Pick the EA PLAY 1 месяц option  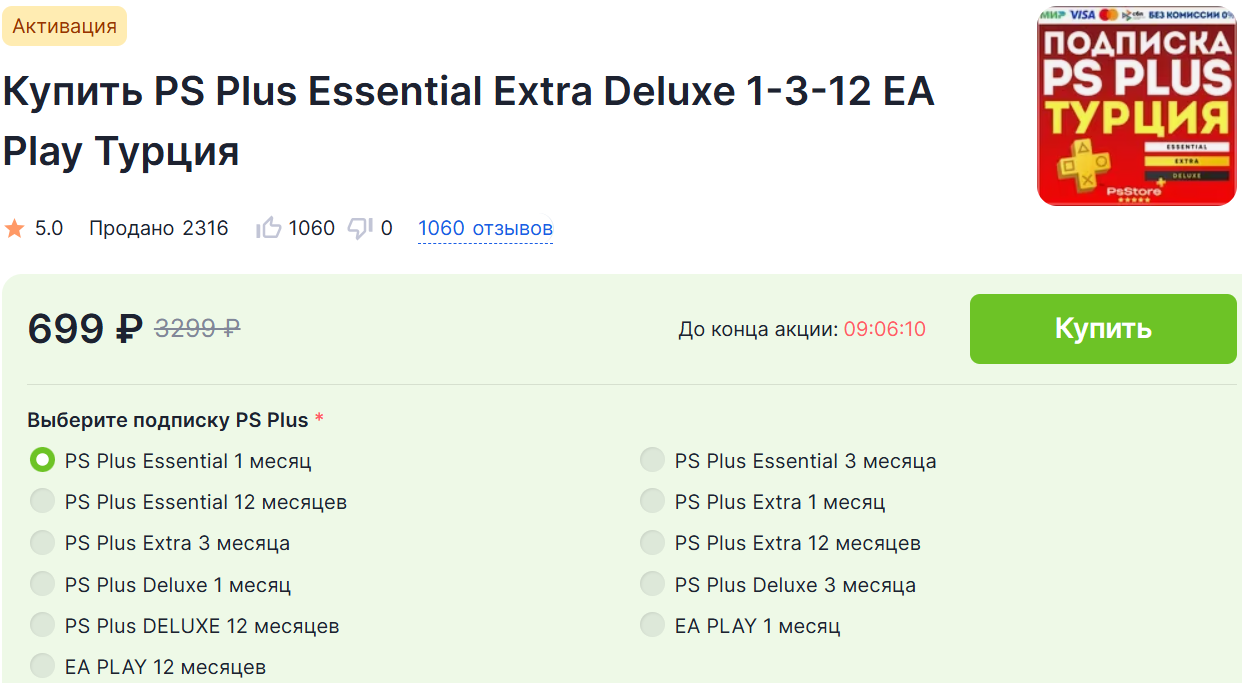tap(652, 626)
